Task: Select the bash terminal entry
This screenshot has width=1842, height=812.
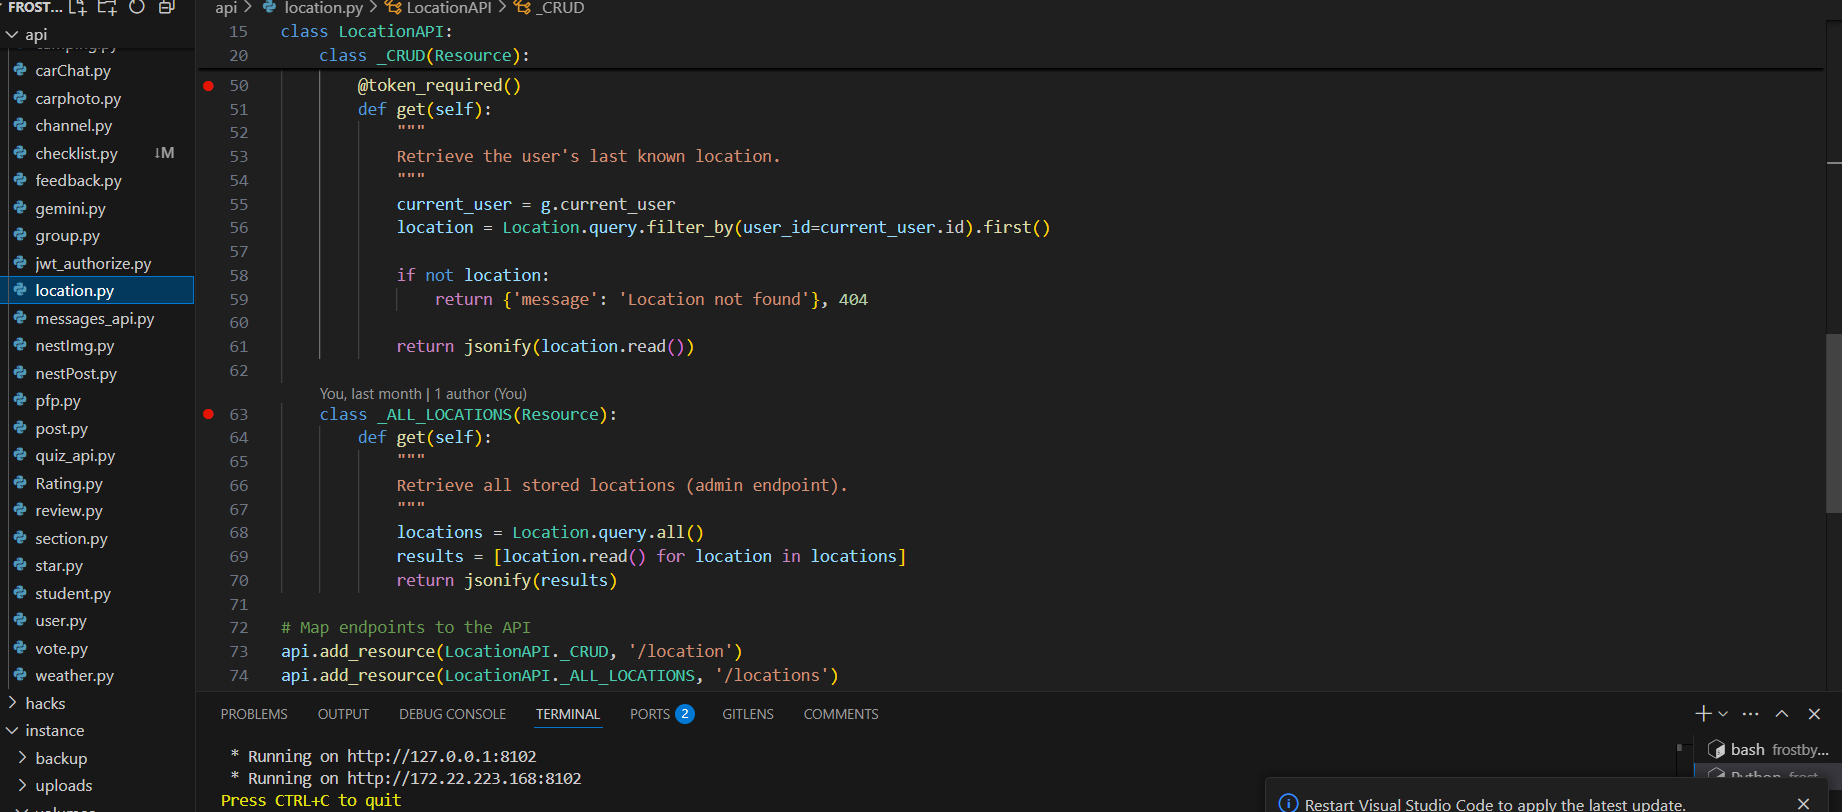Action: (1768, 749)
